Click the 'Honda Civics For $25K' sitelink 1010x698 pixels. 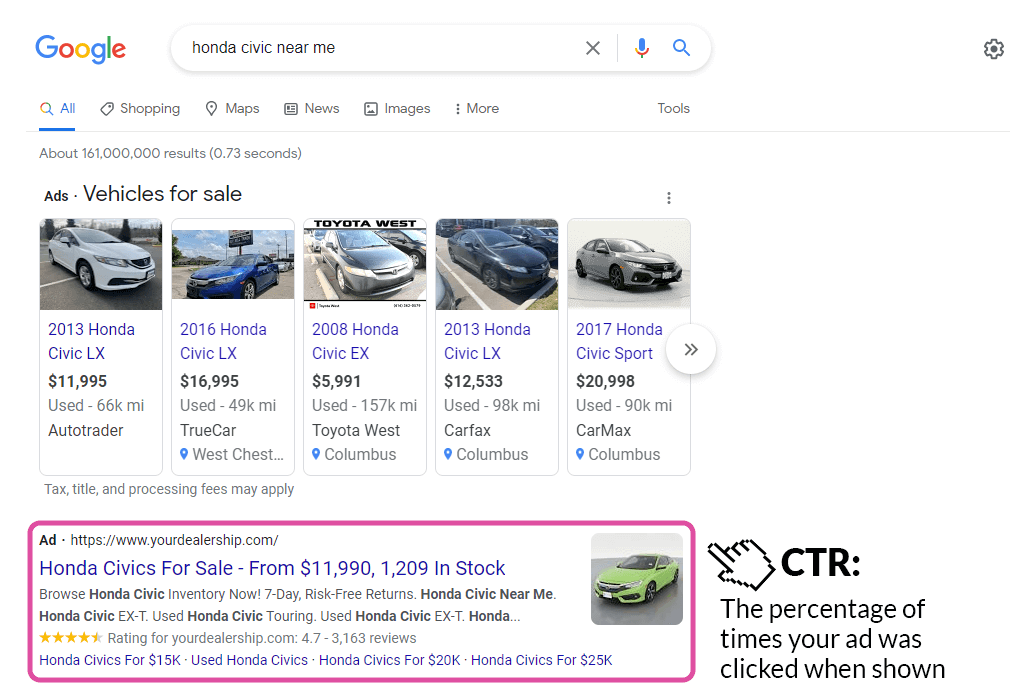pos(542,660)
